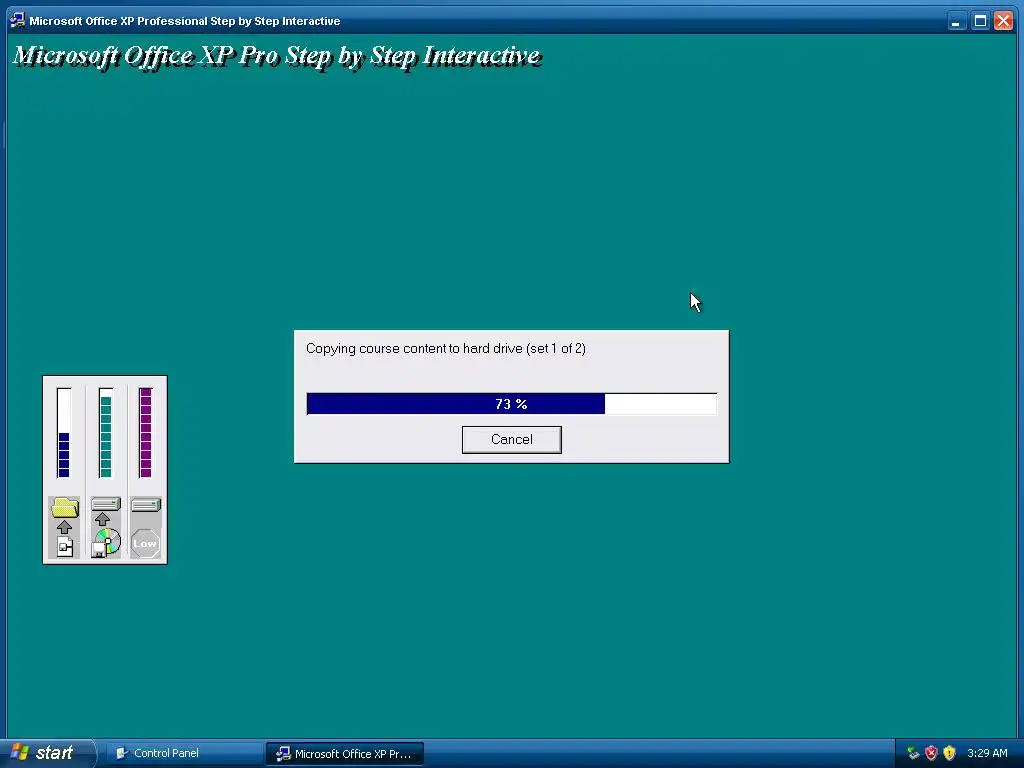Click the up arrow above the CD icon
The width and height of the screenshot is (1024, 768).
(x=102, y=519)
